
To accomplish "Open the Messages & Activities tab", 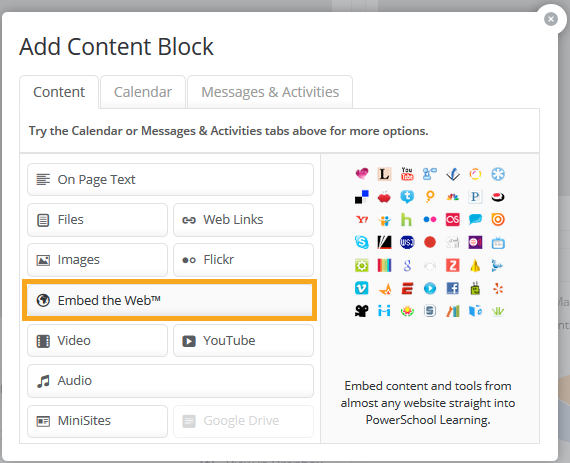I will pos(270,92).
